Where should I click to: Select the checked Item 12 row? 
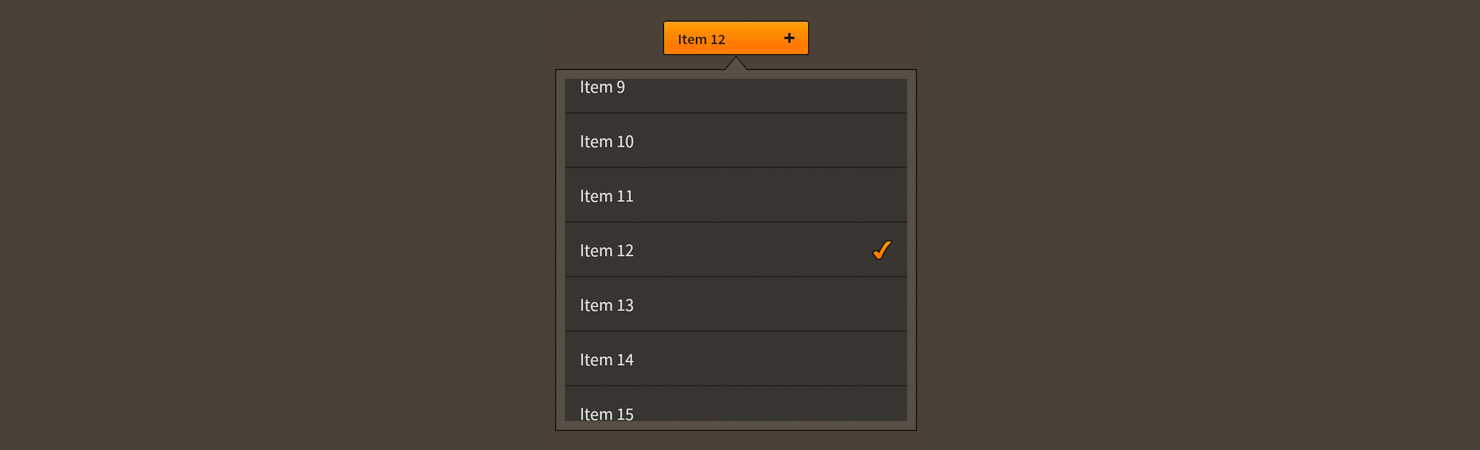[736, 250]
